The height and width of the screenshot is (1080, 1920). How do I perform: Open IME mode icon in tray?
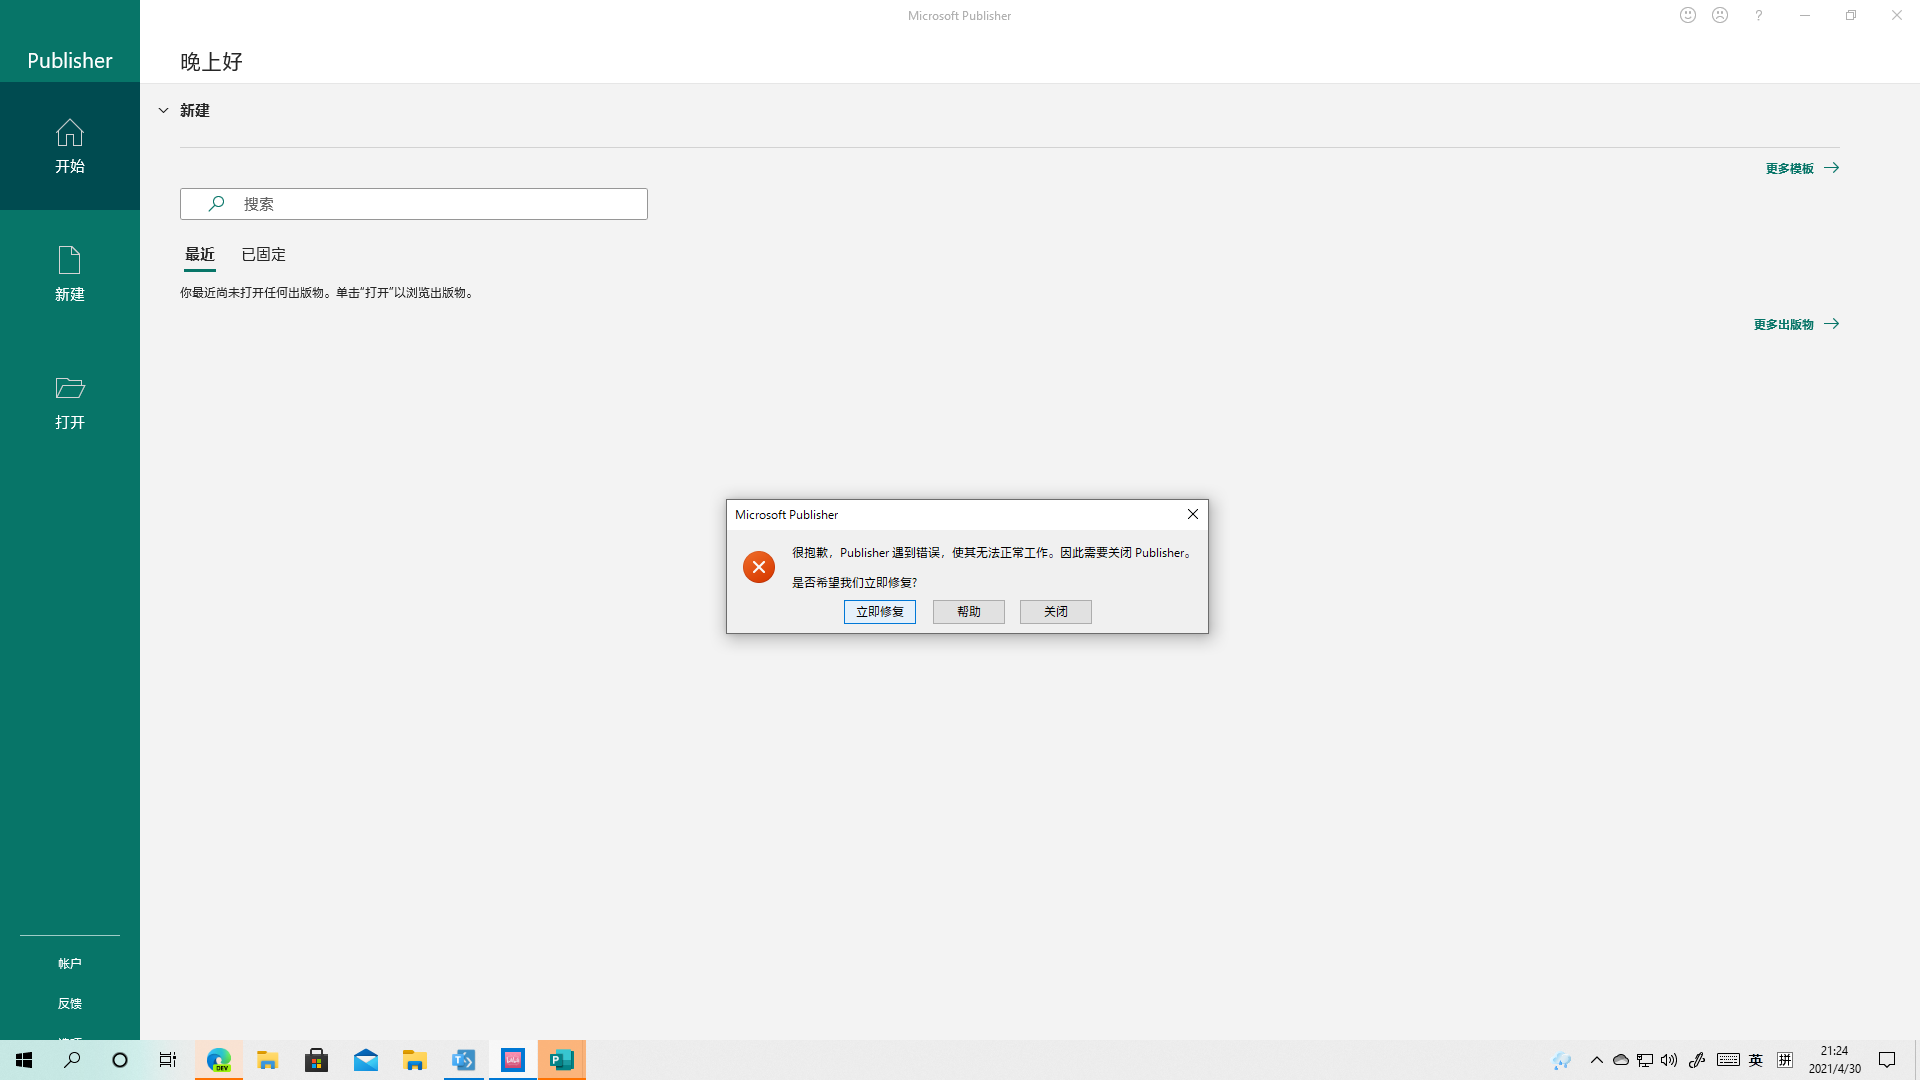coord(1785,1060)
